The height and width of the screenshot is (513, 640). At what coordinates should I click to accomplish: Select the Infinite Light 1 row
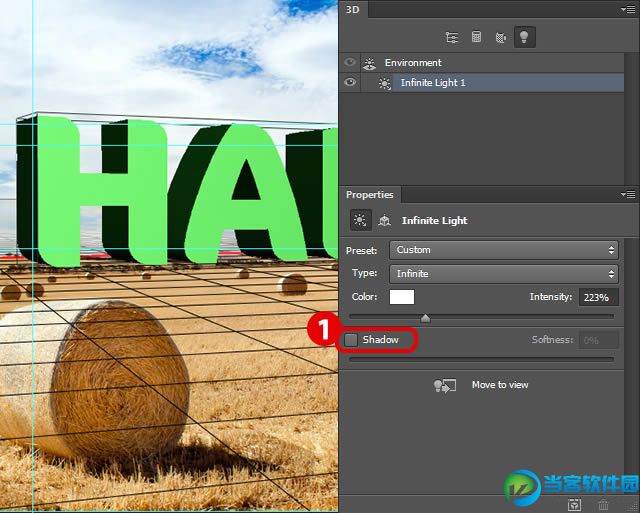coord(482,83)
